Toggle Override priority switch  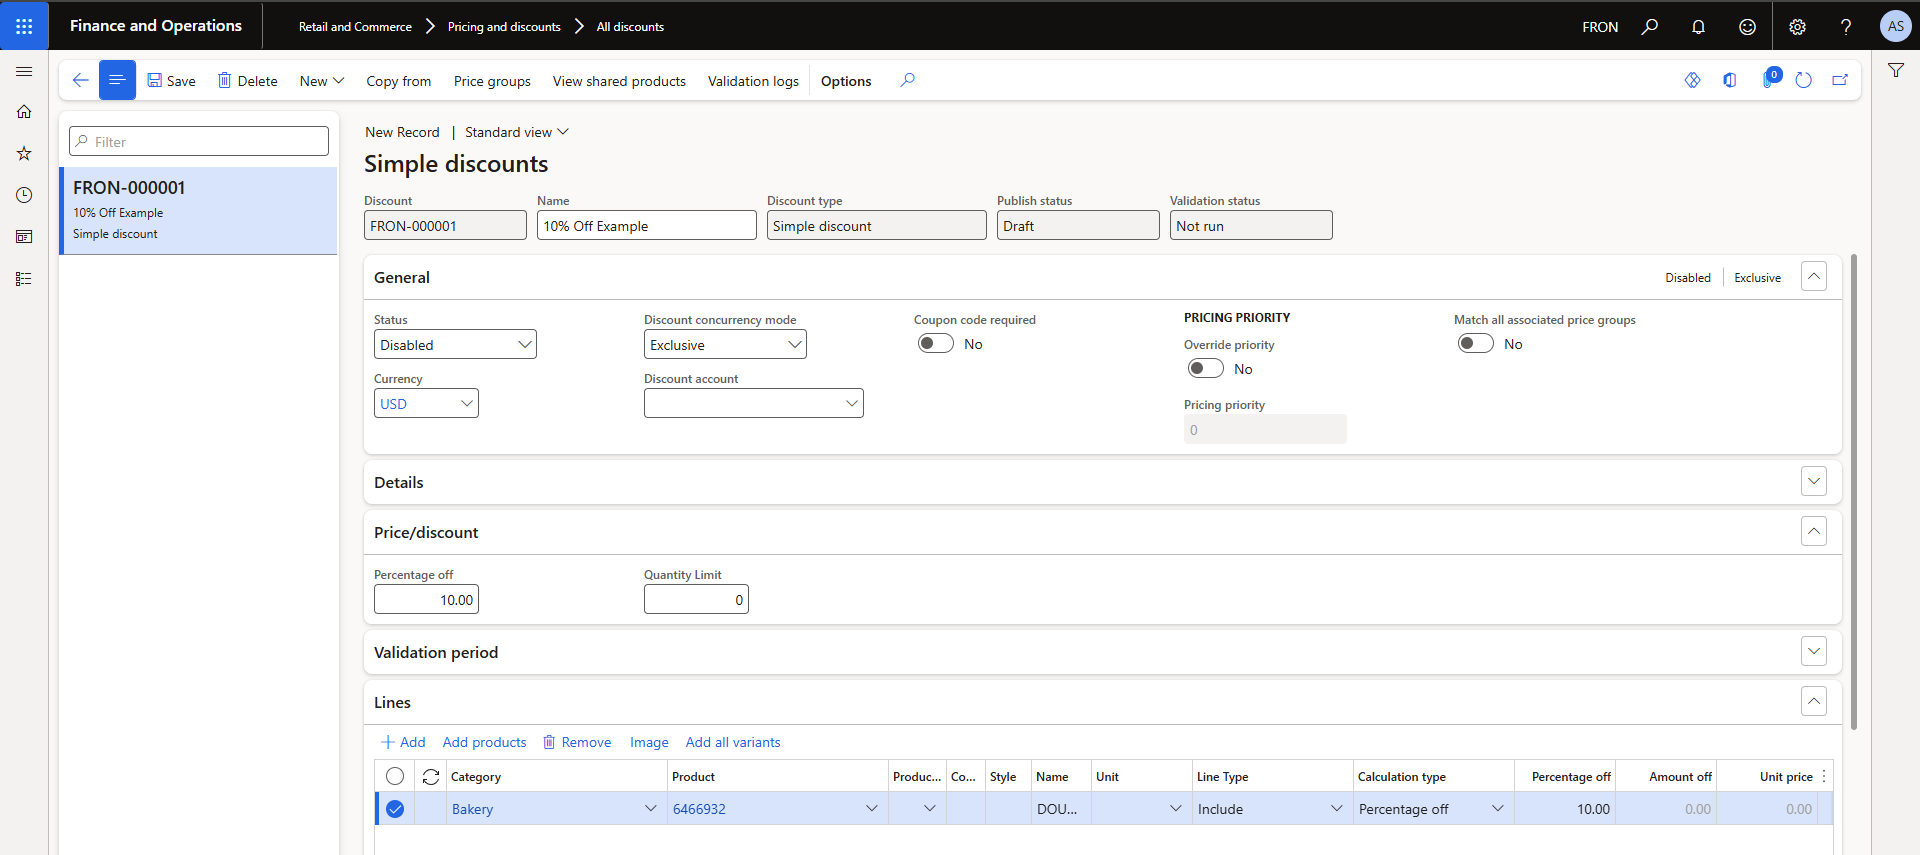(1206, 369)
